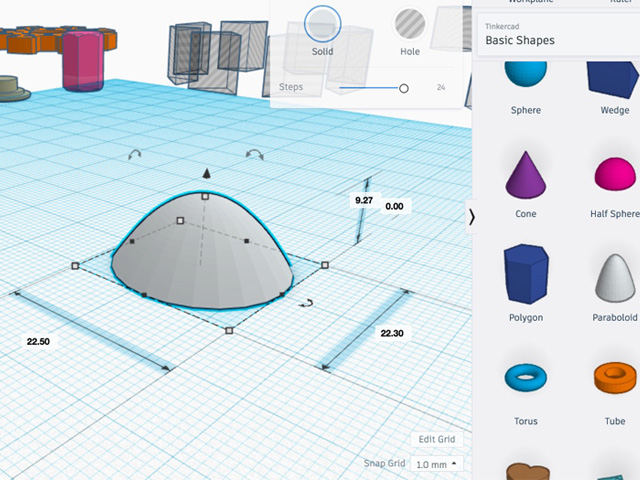Select the Torus shape

(x=525, y=378)
